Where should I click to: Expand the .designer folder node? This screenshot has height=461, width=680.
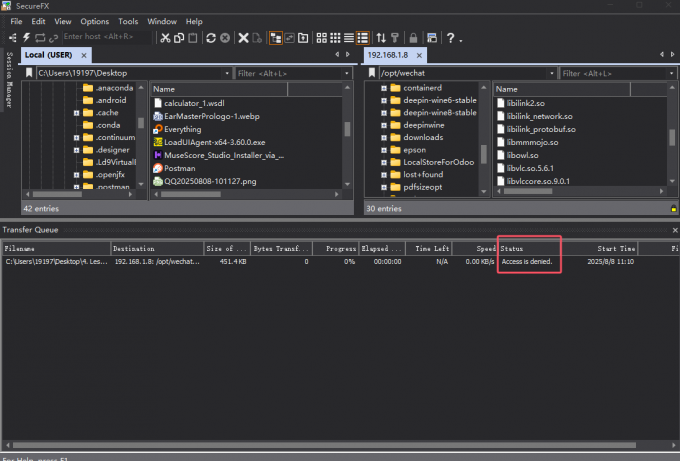point(76,150)
